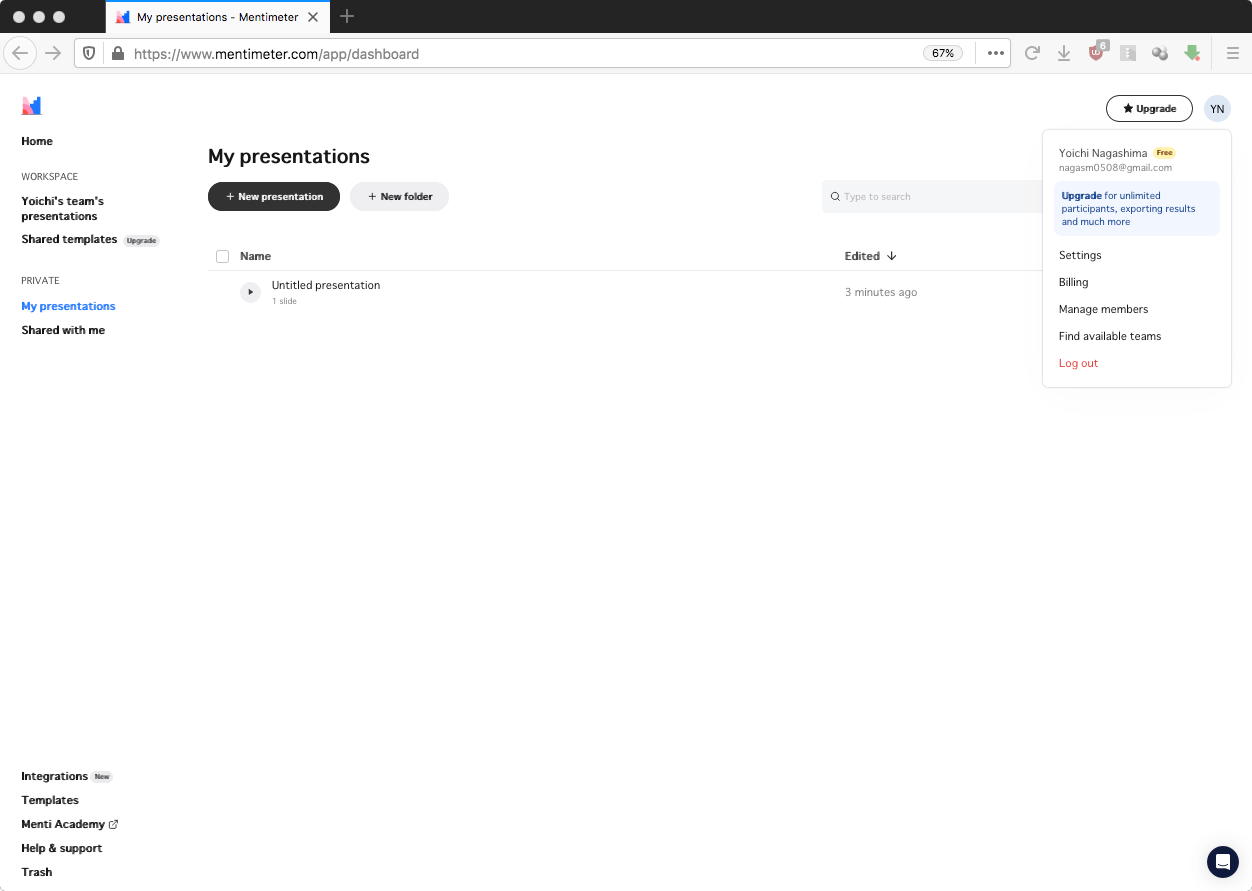Screen dimensions: 1252x891
Task: Open Help & support
Action: coord(61,848)
